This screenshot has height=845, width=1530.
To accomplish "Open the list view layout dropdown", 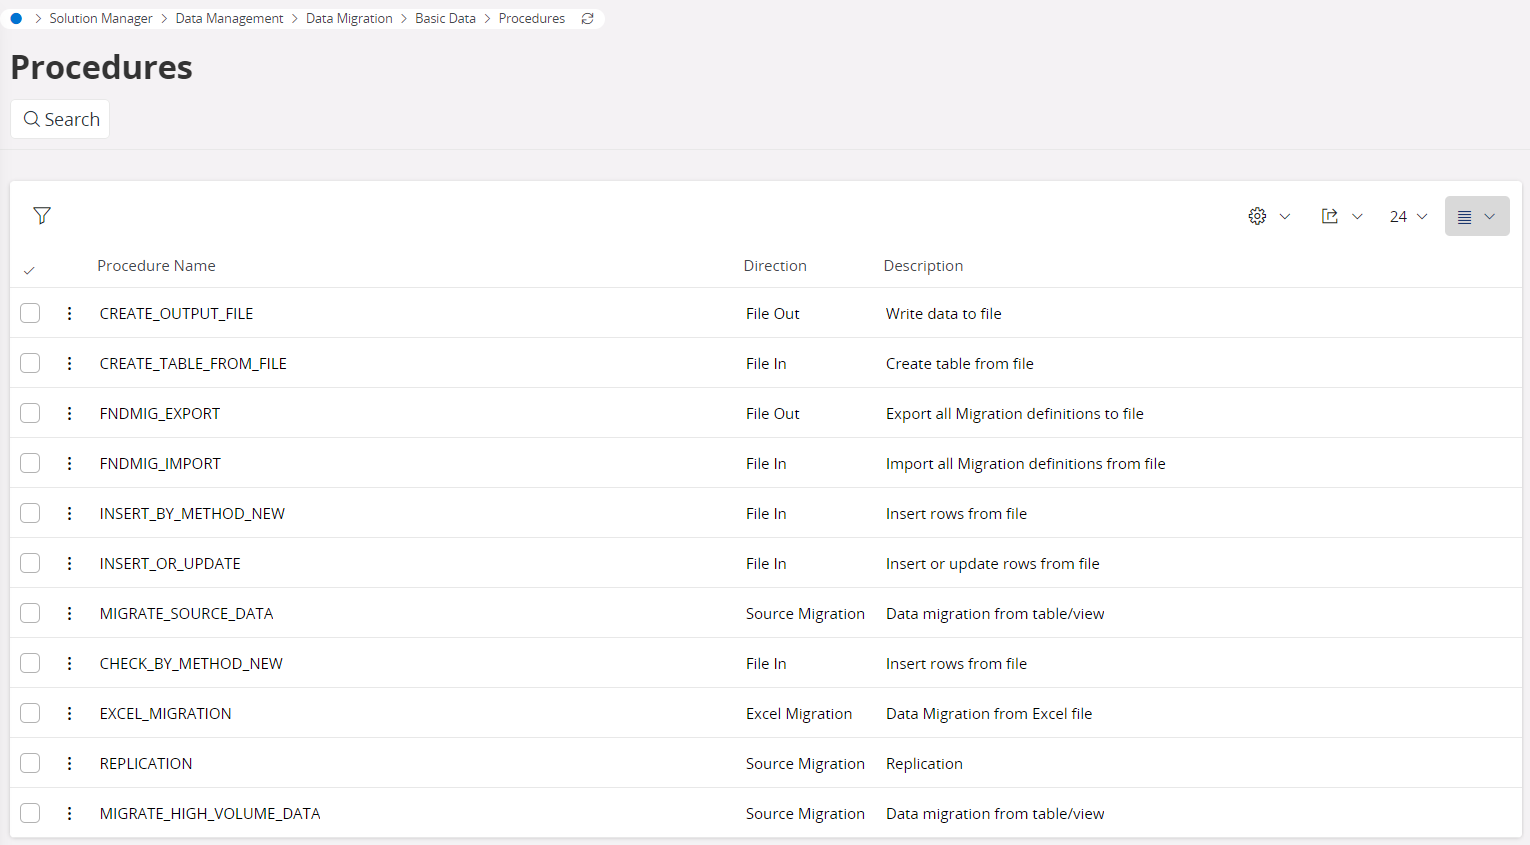I will [x=1476, y=216].
